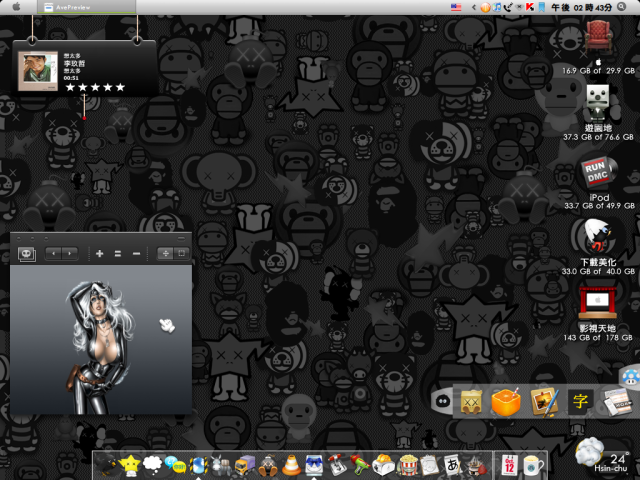Zoom in with the plus button
Image resolution: width=640 pixels, height=480 pixels.
coord(99,254)
